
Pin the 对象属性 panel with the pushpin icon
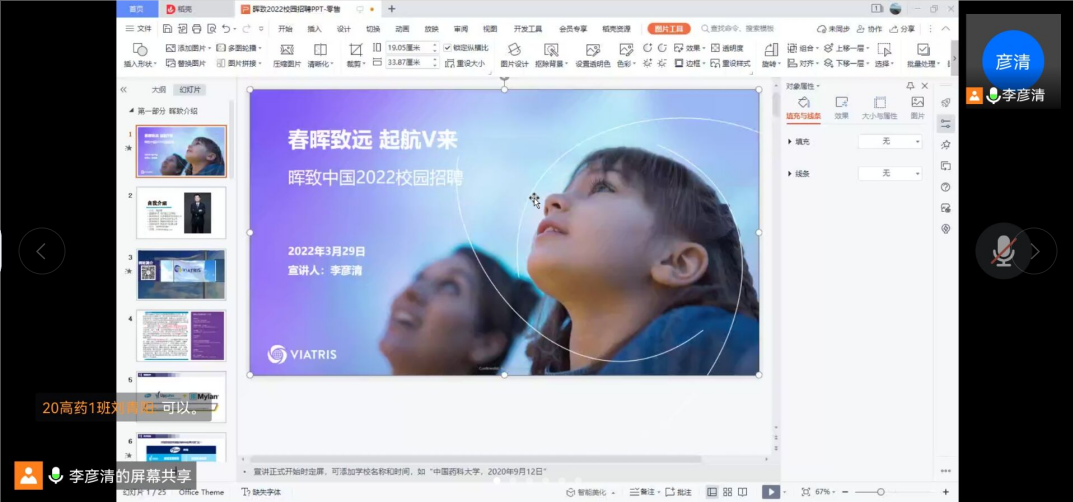pos(910,86)
